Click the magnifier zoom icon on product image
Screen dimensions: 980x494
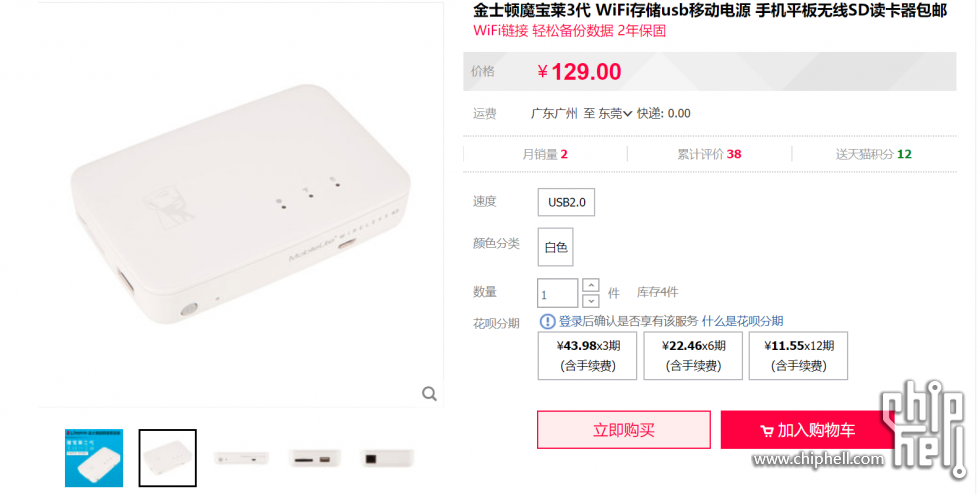pos(429,393)
